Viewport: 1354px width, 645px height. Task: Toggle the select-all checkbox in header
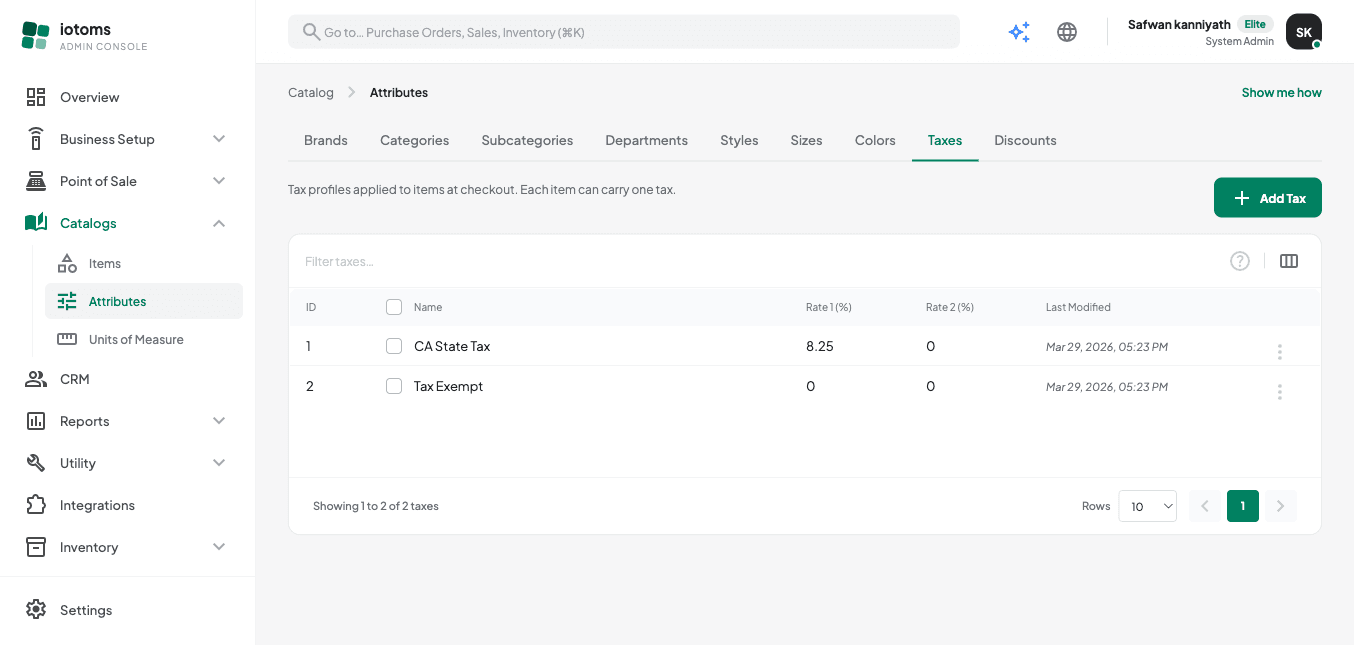[394, 307]
